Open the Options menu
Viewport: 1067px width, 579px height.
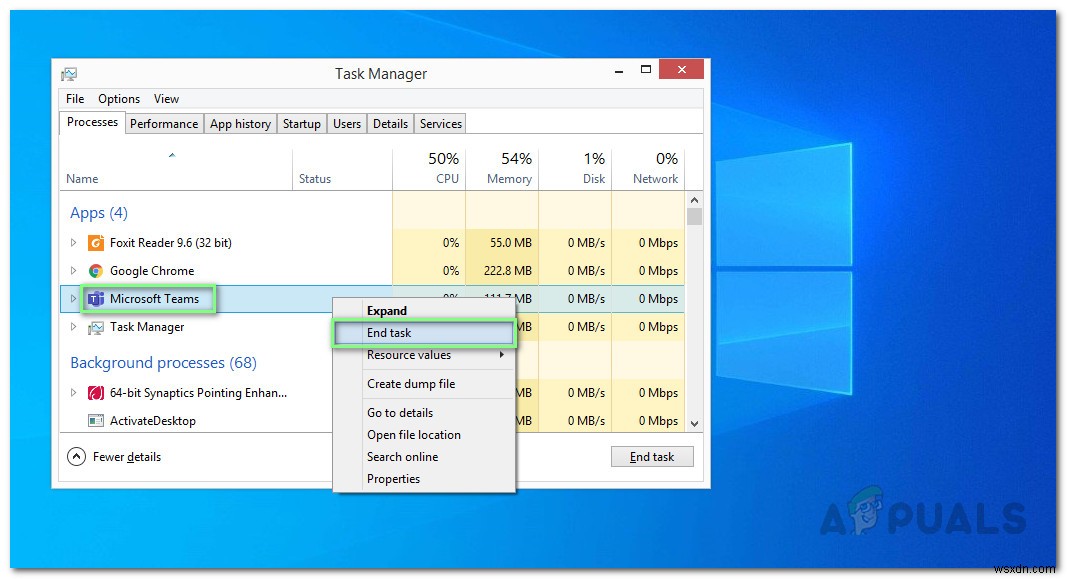[118, 98]
